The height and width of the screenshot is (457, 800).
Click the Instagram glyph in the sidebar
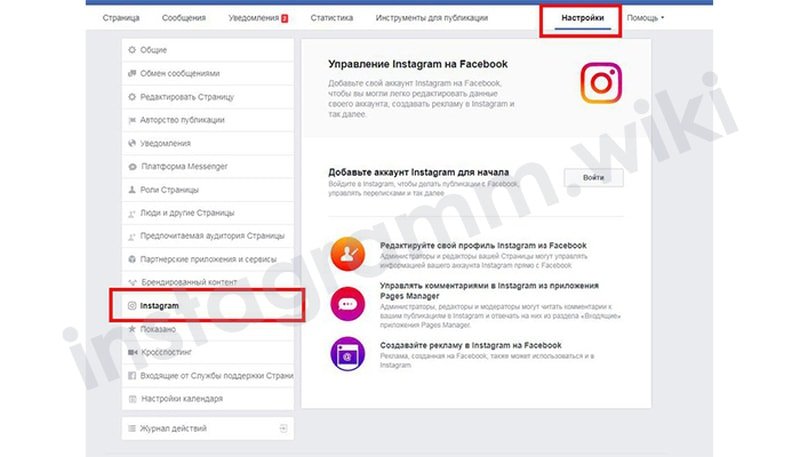[132, 306]
